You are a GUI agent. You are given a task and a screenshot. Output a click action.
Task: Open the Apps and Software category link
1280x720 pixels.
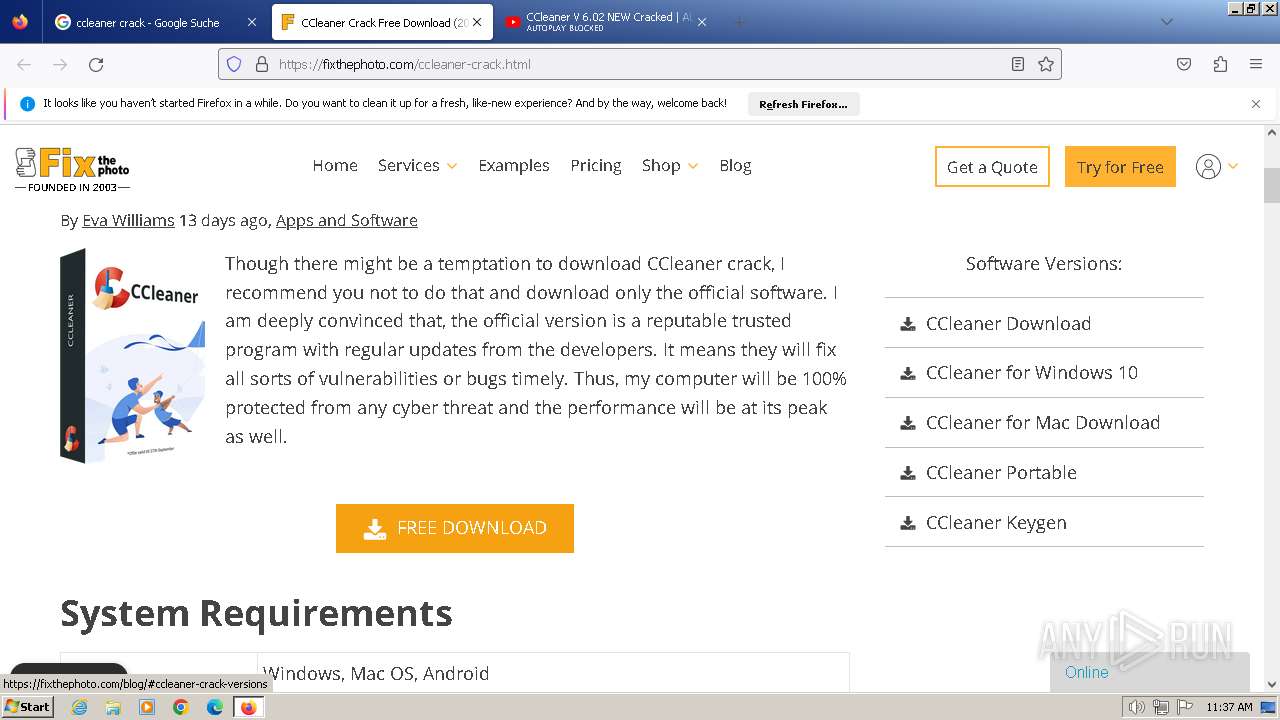click(x=347, y=220)
